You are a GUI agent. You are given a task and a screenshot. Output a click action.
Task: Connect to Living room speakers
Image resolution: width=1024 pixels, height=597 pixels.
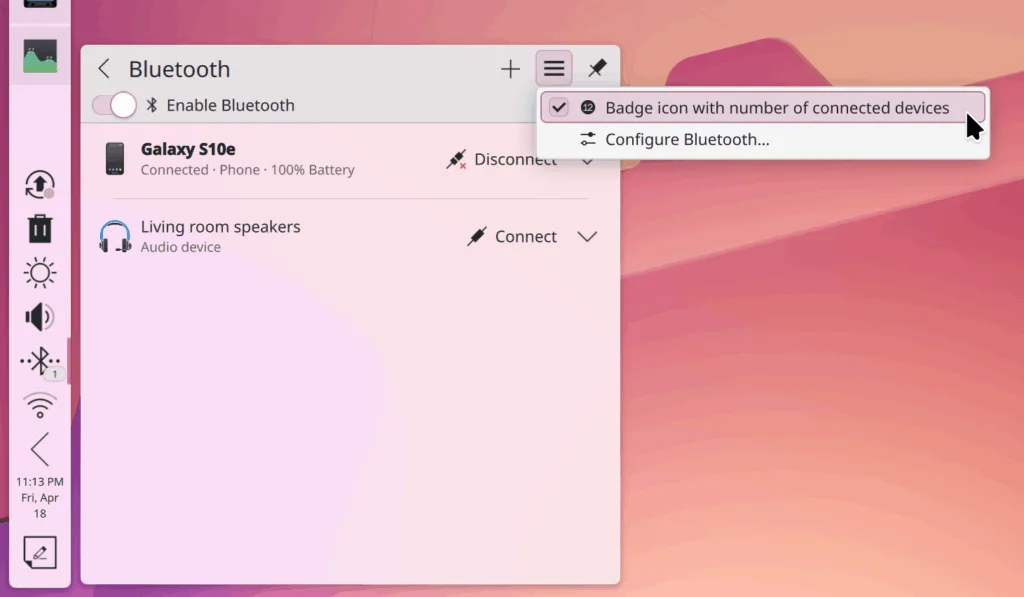pyautogui.click(x=512, y=237)
